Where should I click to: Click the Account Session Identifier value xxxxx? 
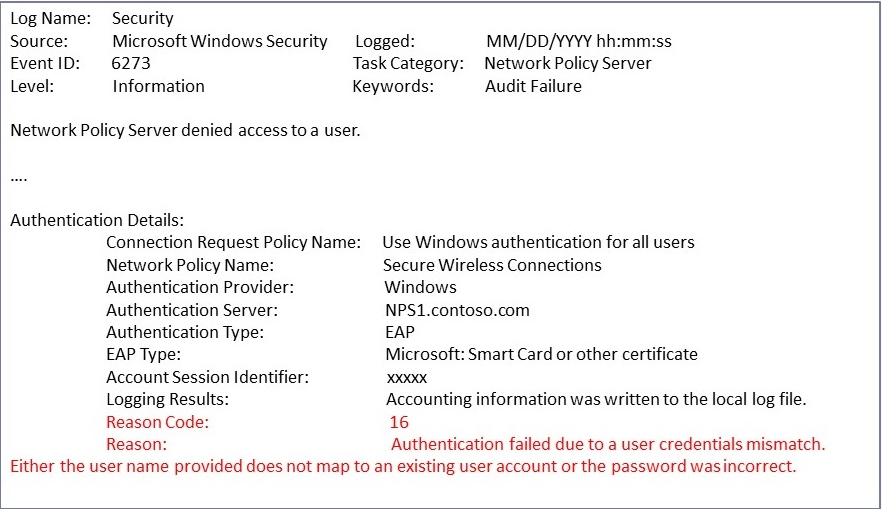407,377
